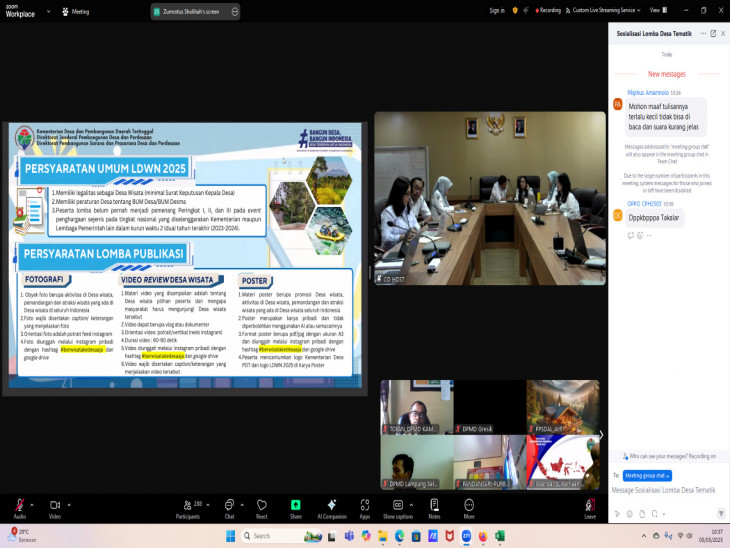Click the green Share screen icon
Viewport: 730px width, 548px height.
pos(295,508)
